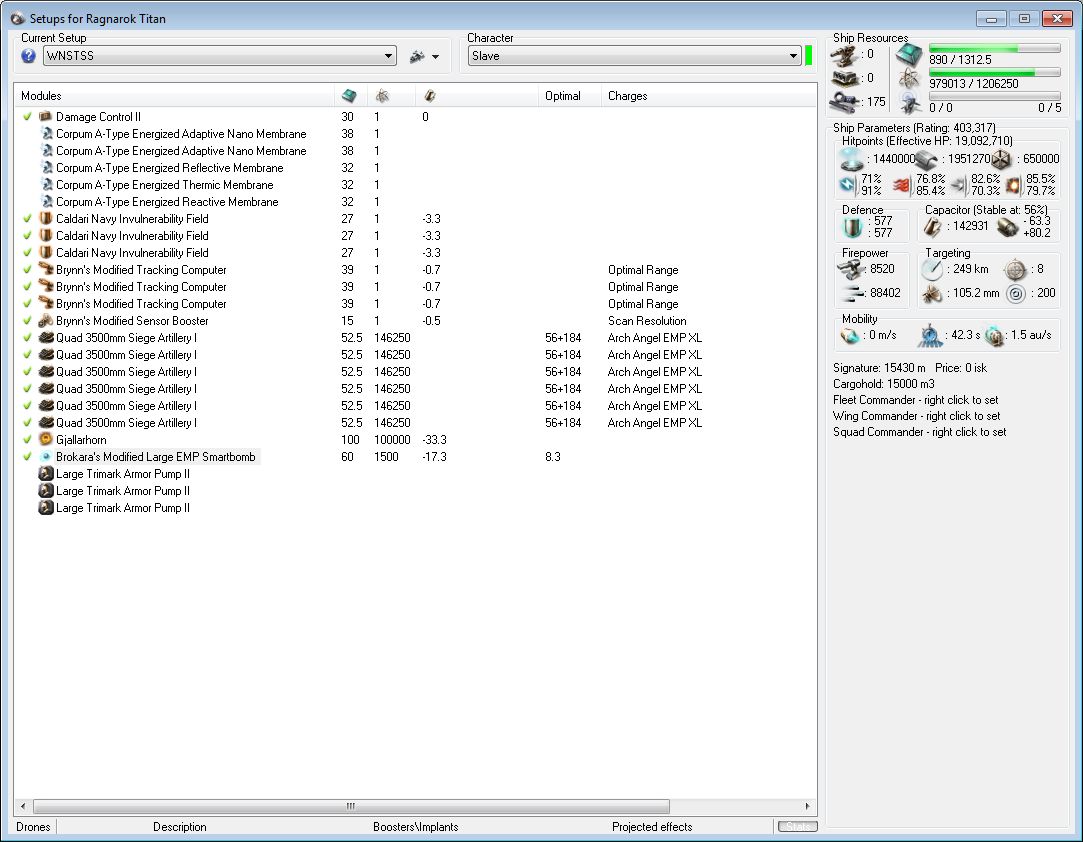The image size is (1083, 842).
Task: Click the Corpum A-Type Energized Reflective Membrane icon
Action: click(46, 168)
